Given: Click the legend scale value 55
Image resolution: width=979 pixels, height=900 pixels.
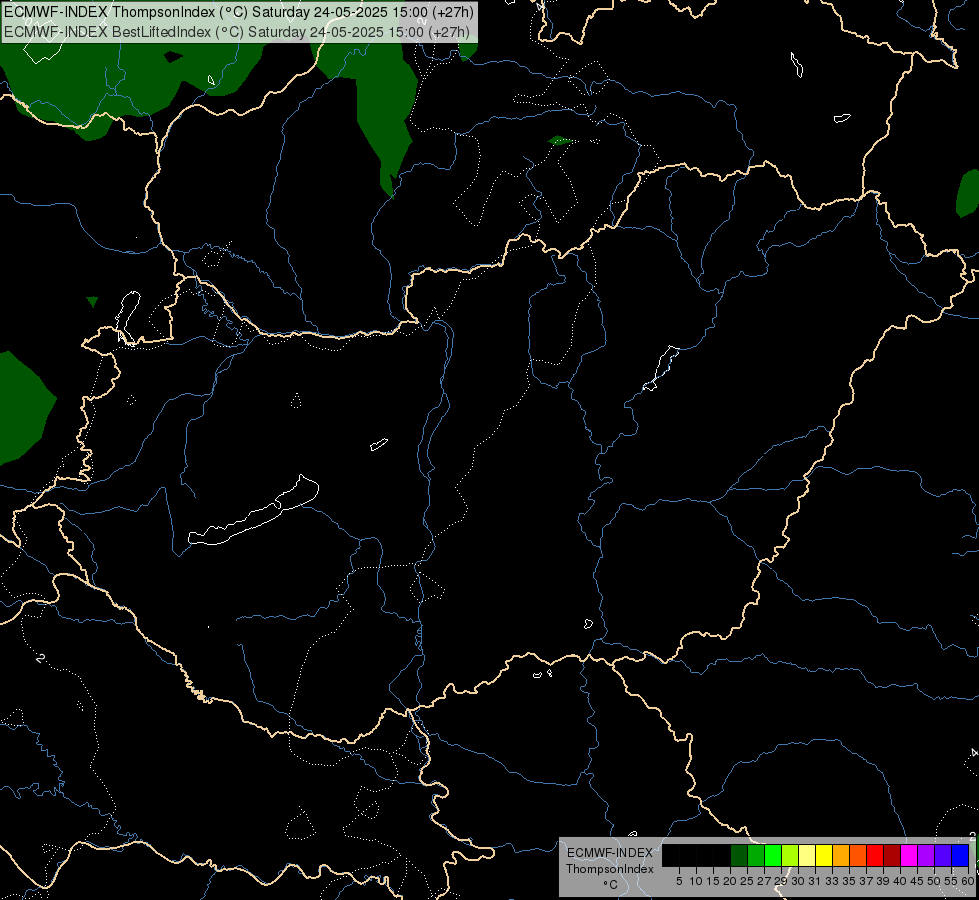Looking at the screenshot, I should pyautogui.click(x=952, y=881).
